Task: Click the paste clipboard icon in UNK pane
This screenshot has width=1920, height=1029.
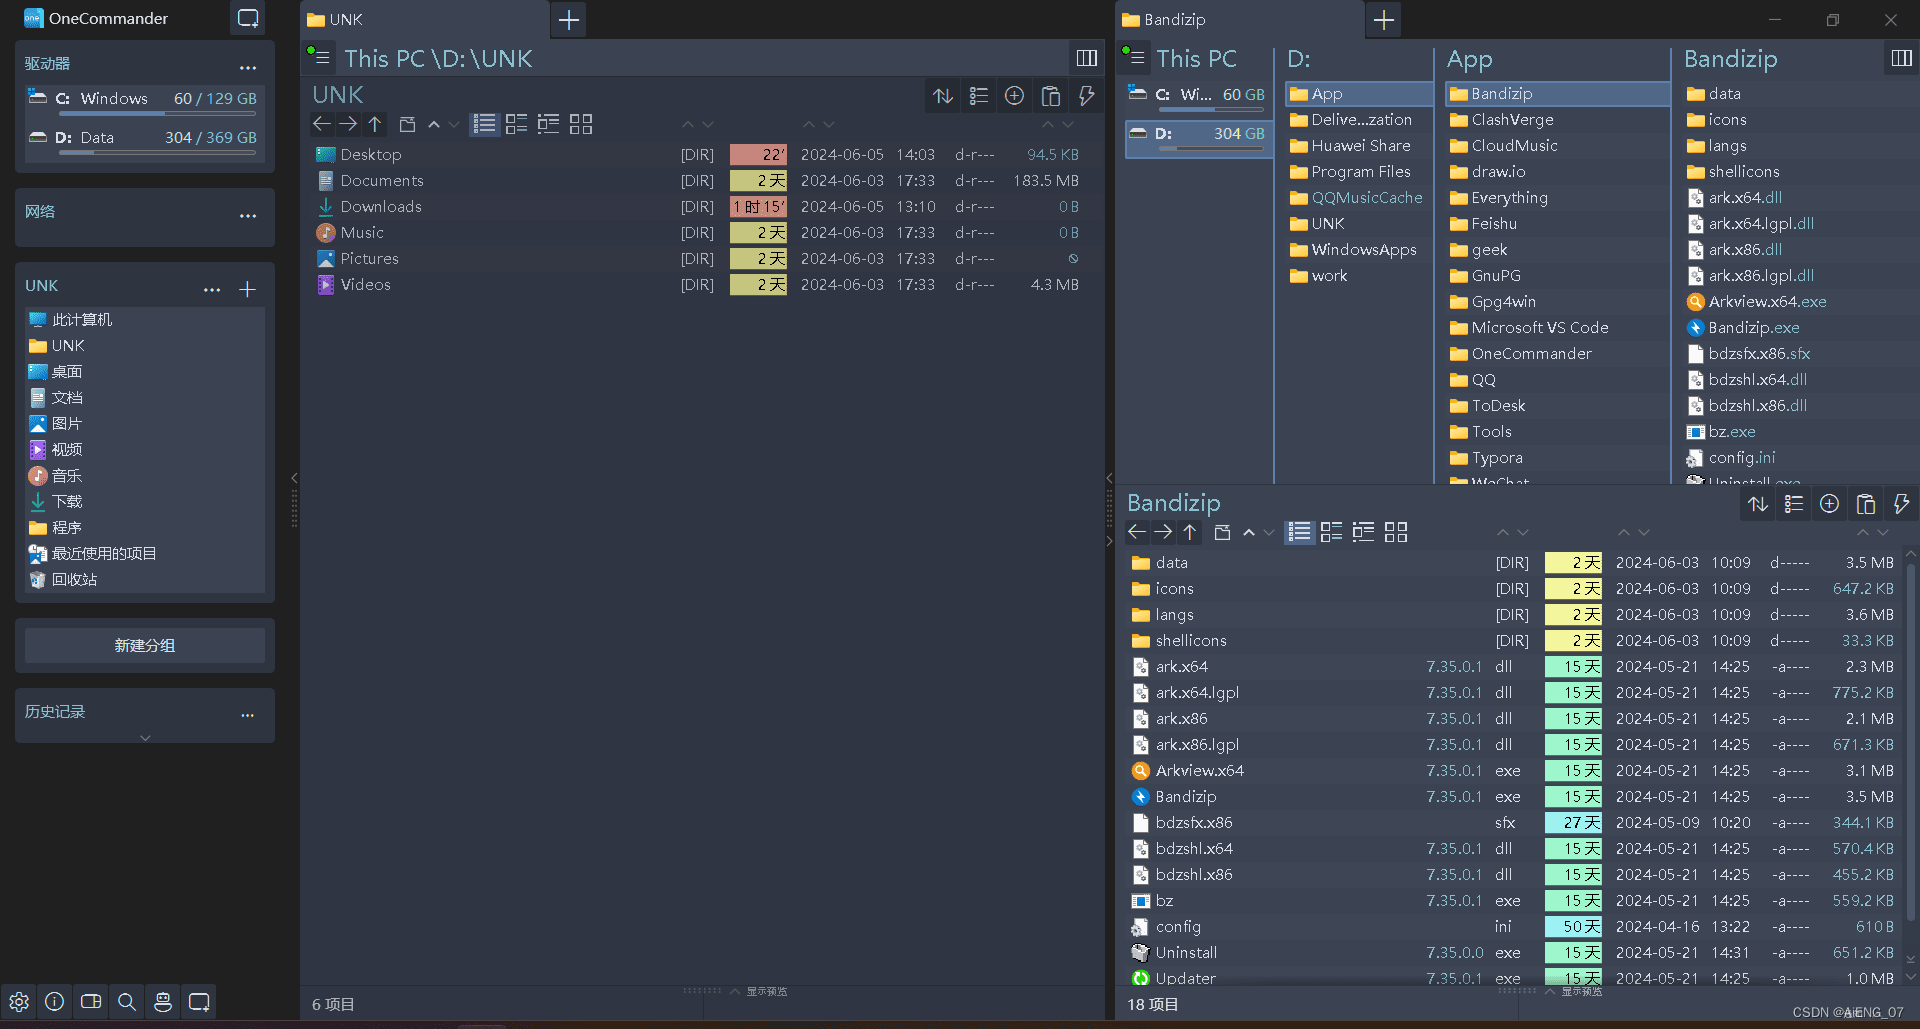Action: click(x=1050, y=96)
